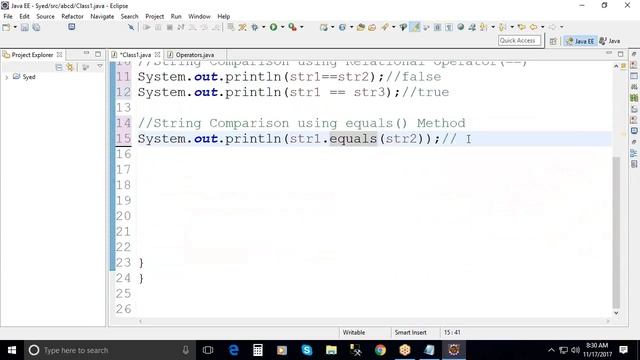Close the Project Explorer view
The height and width of the screenshot is (360, 640).
pyautogui.click(x=60, y=55)
